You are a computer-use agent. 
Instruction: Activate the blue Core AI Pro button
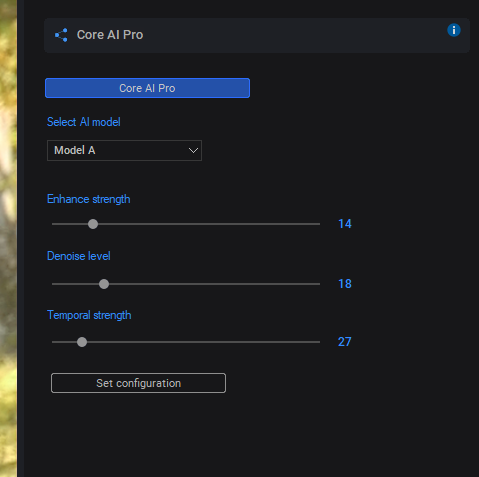pos(147,88)
